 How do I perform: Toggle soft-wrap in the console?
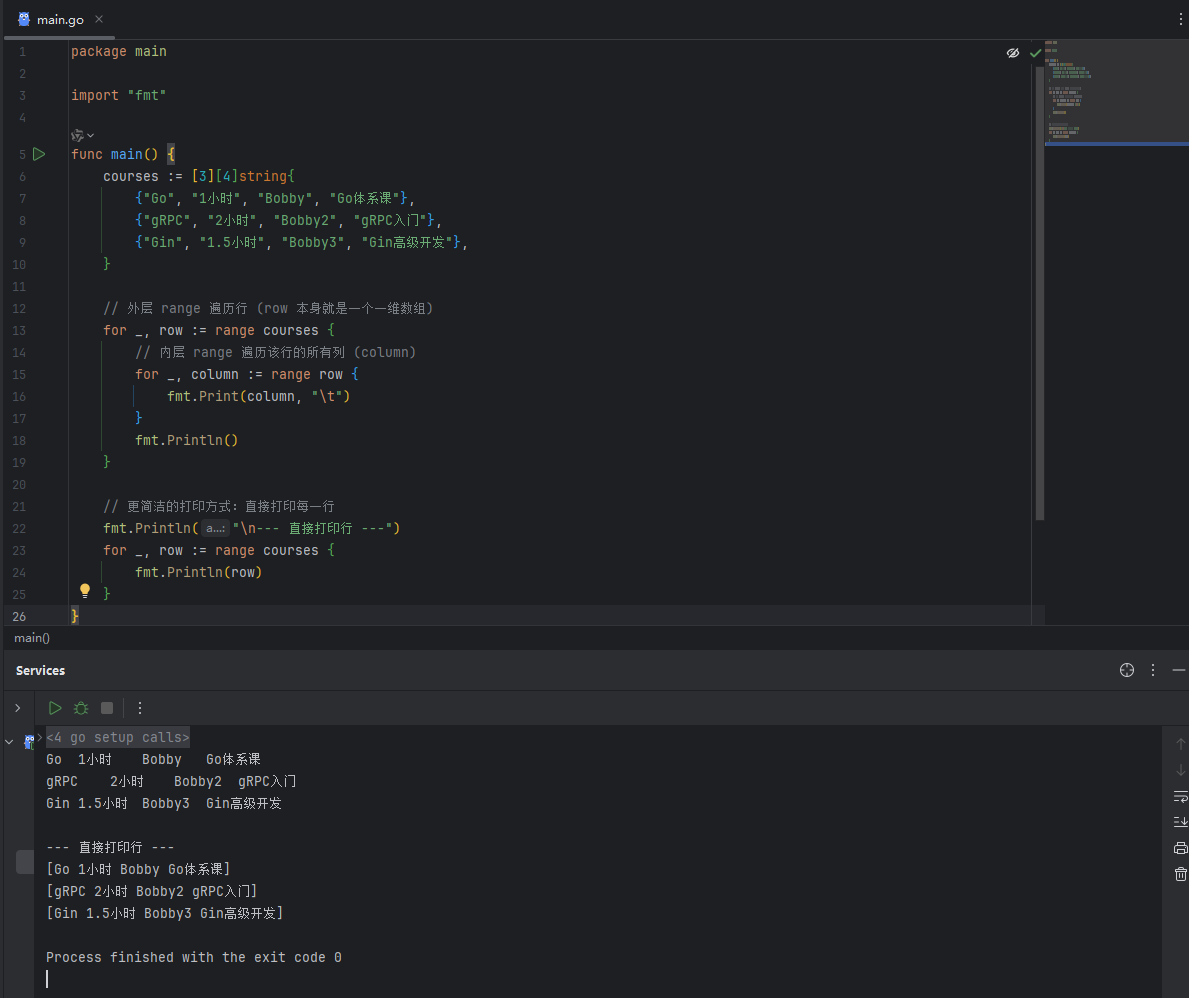pos(1180,796)
